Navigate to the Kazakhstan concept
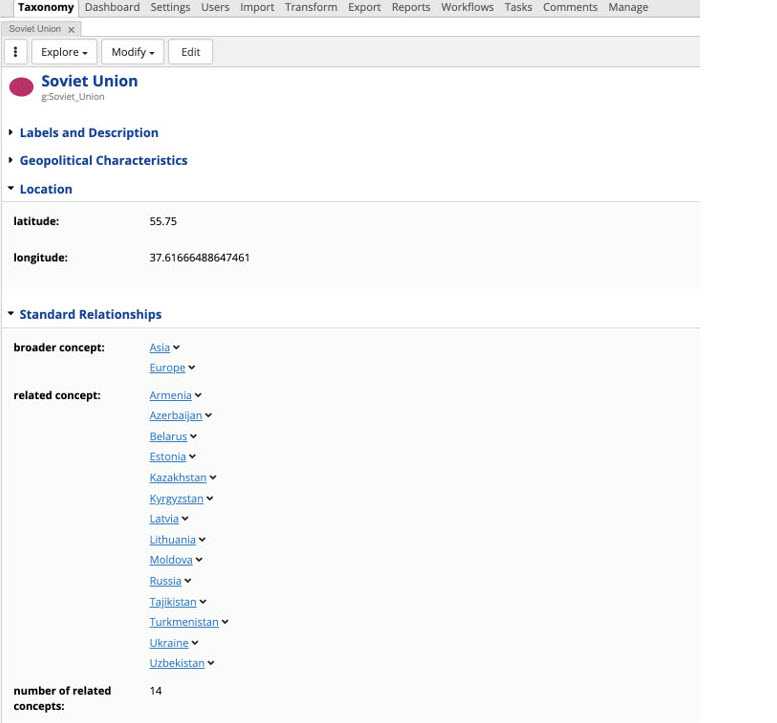777x723 pixels. tap(178, 478)
